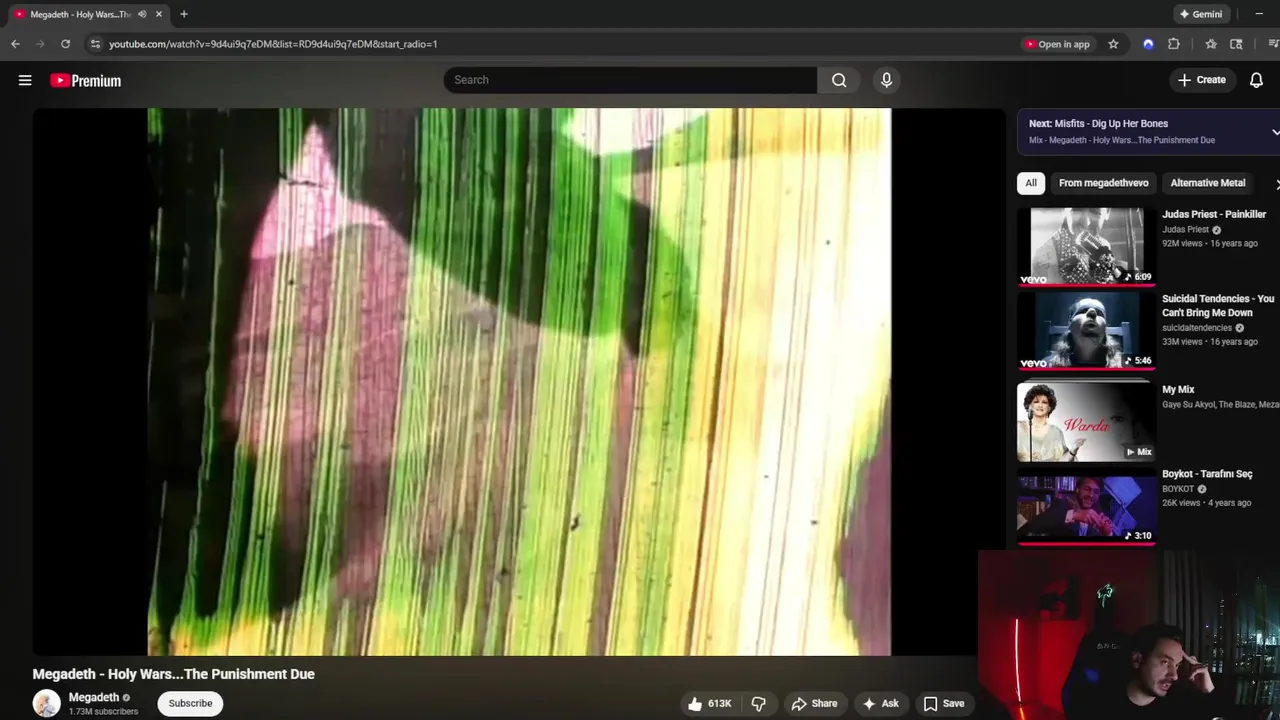The height and width of the screenshot is (720, 1280).
Task: Like the video showing 613K
Action: (x=710, y=704)
